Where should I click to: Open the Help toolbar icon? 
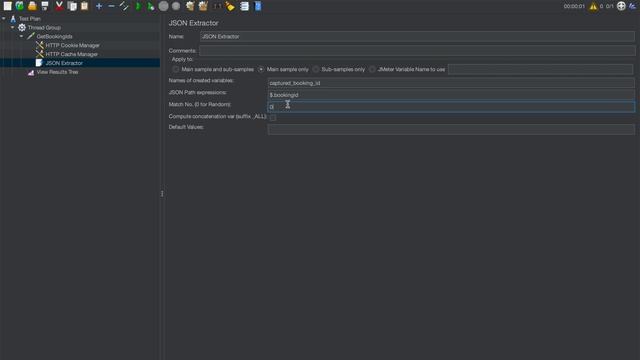click(258, 6)
